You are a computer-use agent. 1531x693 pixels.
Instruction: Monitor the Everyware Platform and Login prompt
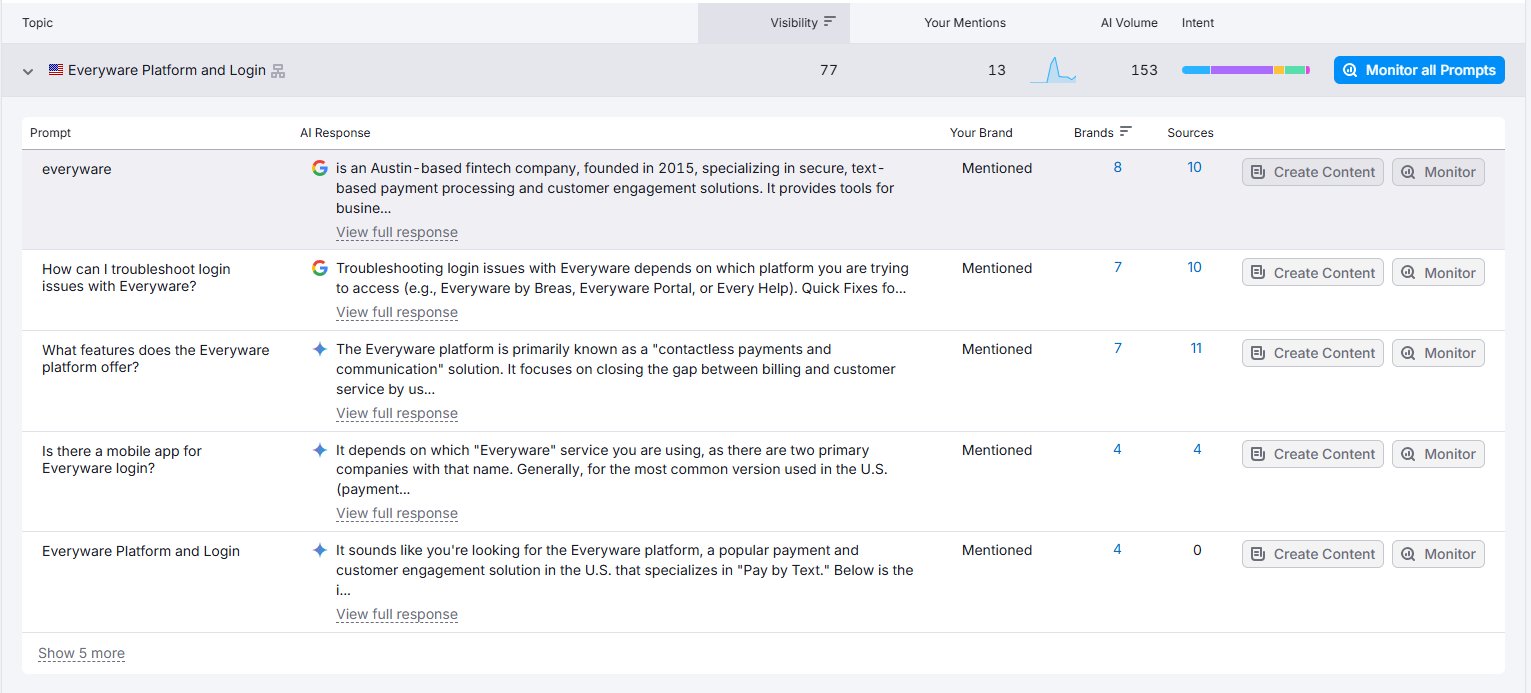coord(1438,554)
